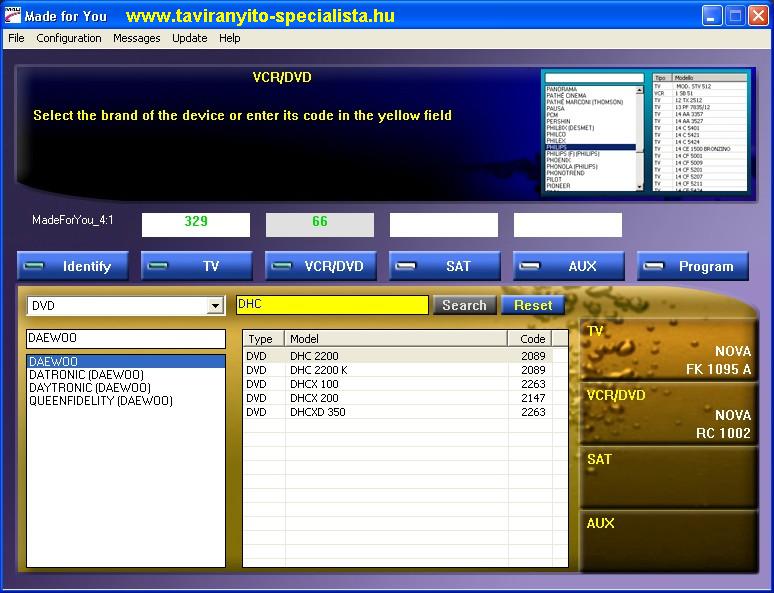
Task: Close the Made for You window
Action: (x=758, y=16)
